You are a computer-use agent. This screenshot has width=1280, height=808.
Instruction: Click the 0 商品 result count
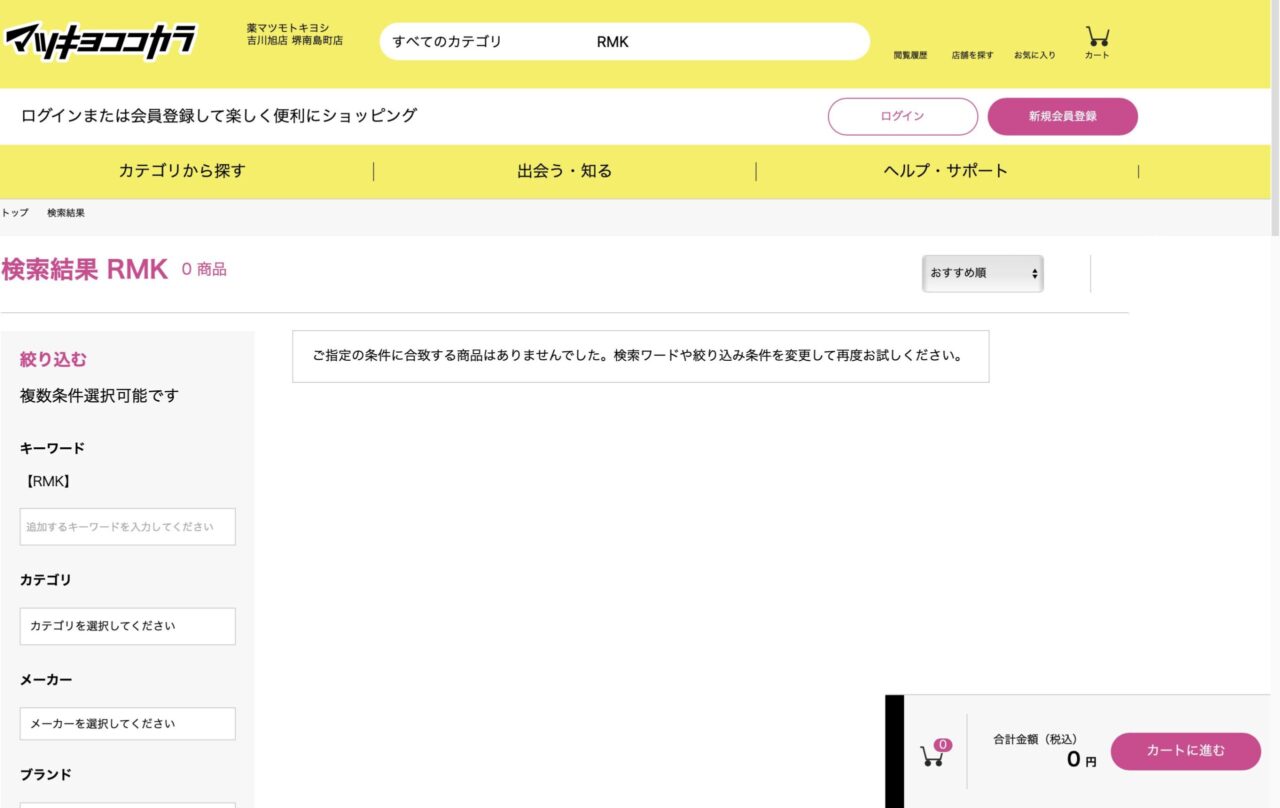204,269
